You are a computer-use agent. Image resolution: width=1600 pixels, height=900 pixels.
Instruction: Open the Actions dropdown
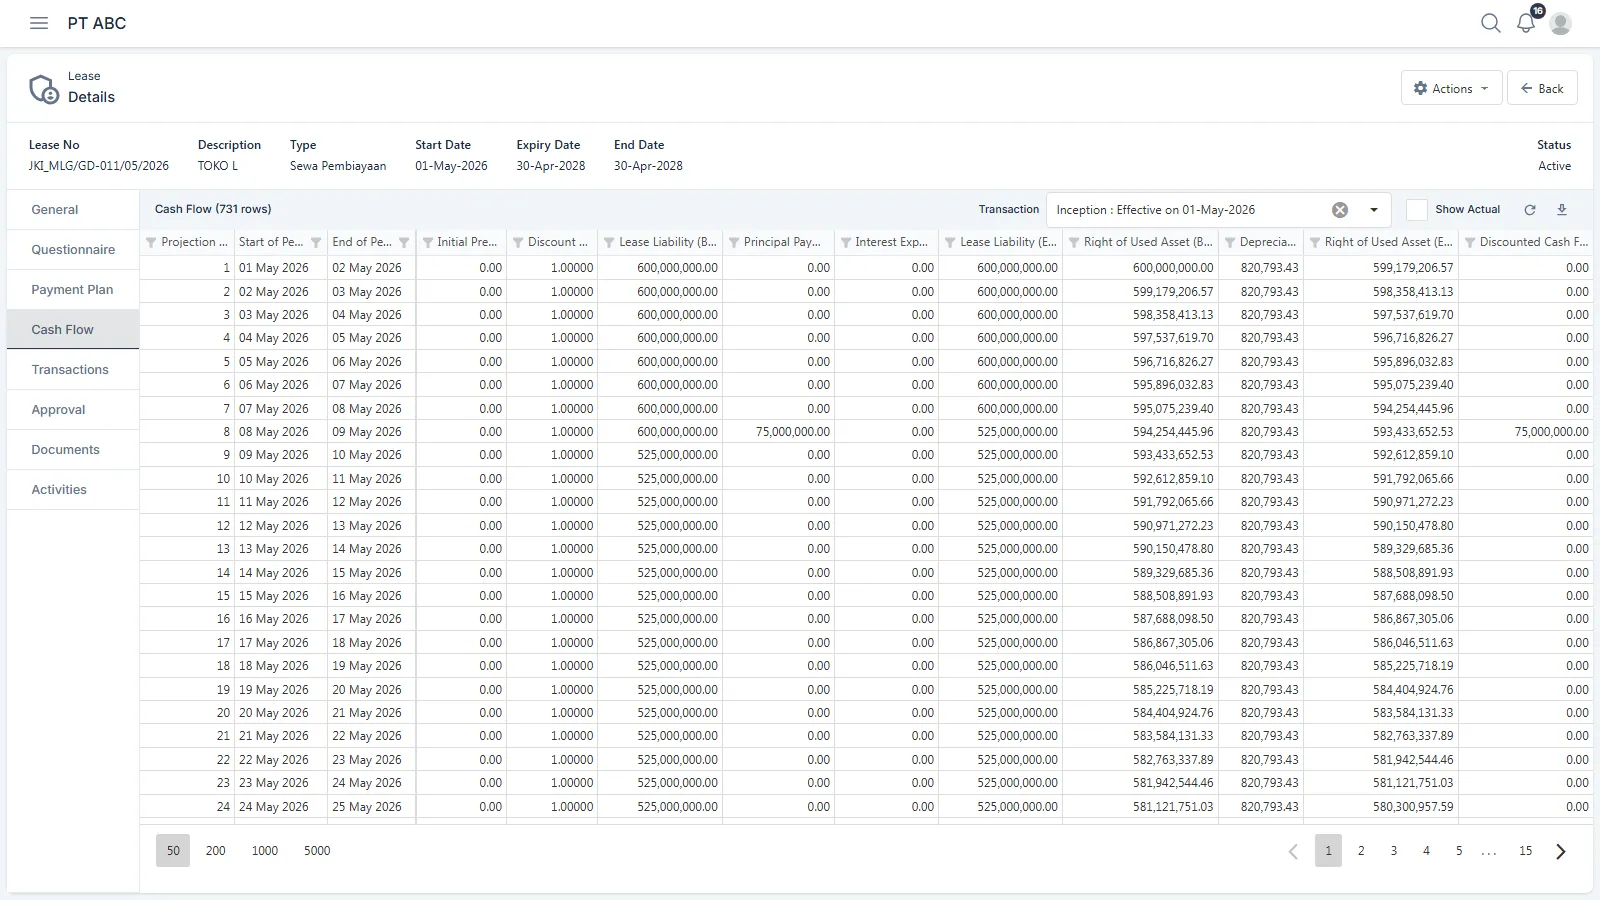click(x=1451, y=88)
